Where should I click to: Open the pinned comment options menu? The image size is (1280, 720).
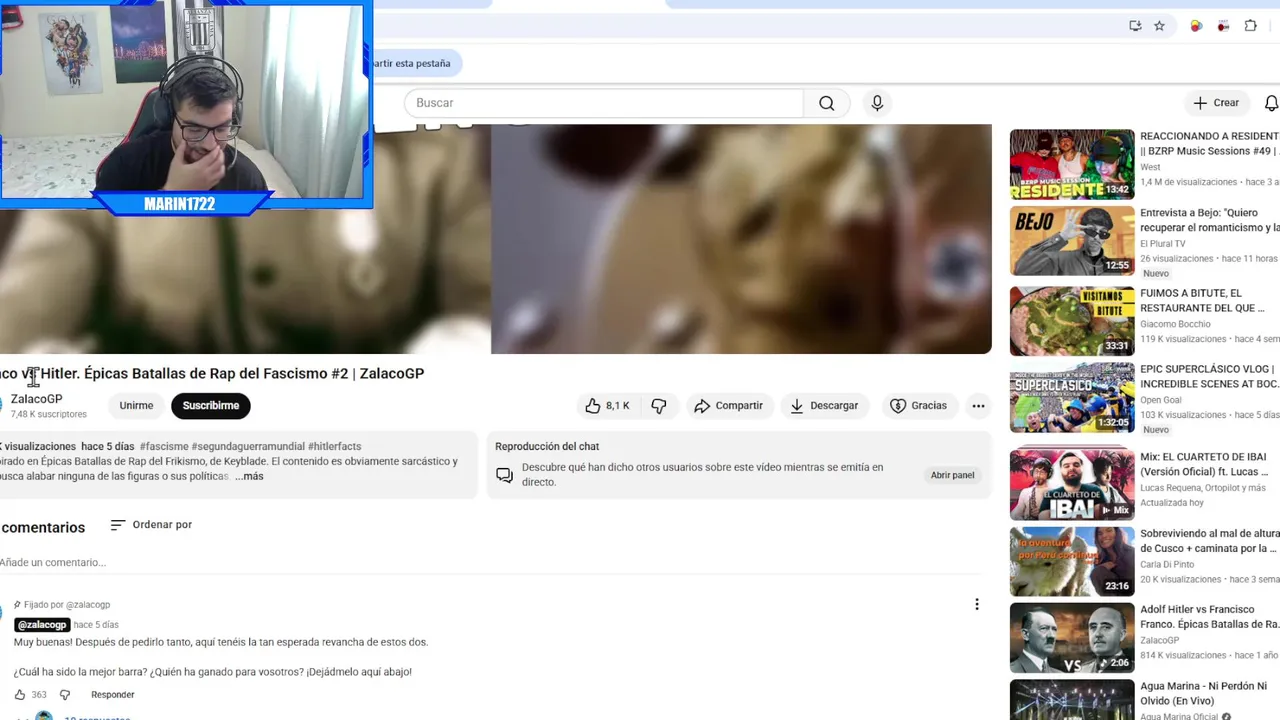[x=977, y=604]
